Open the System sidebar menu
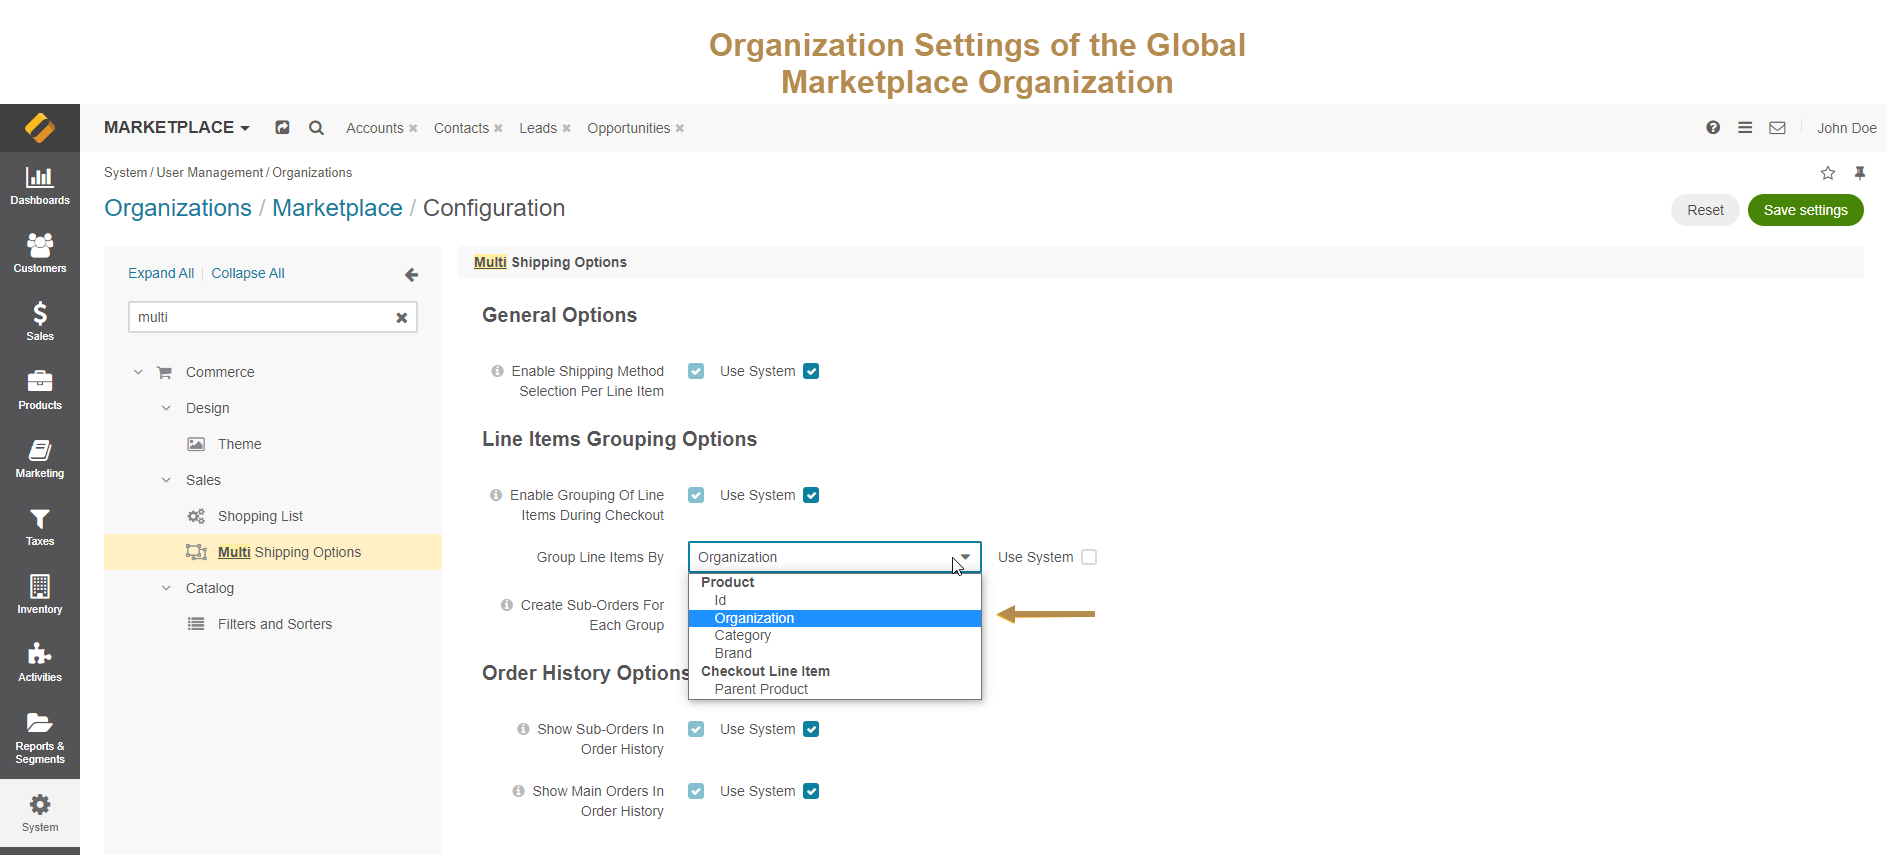 40,813
